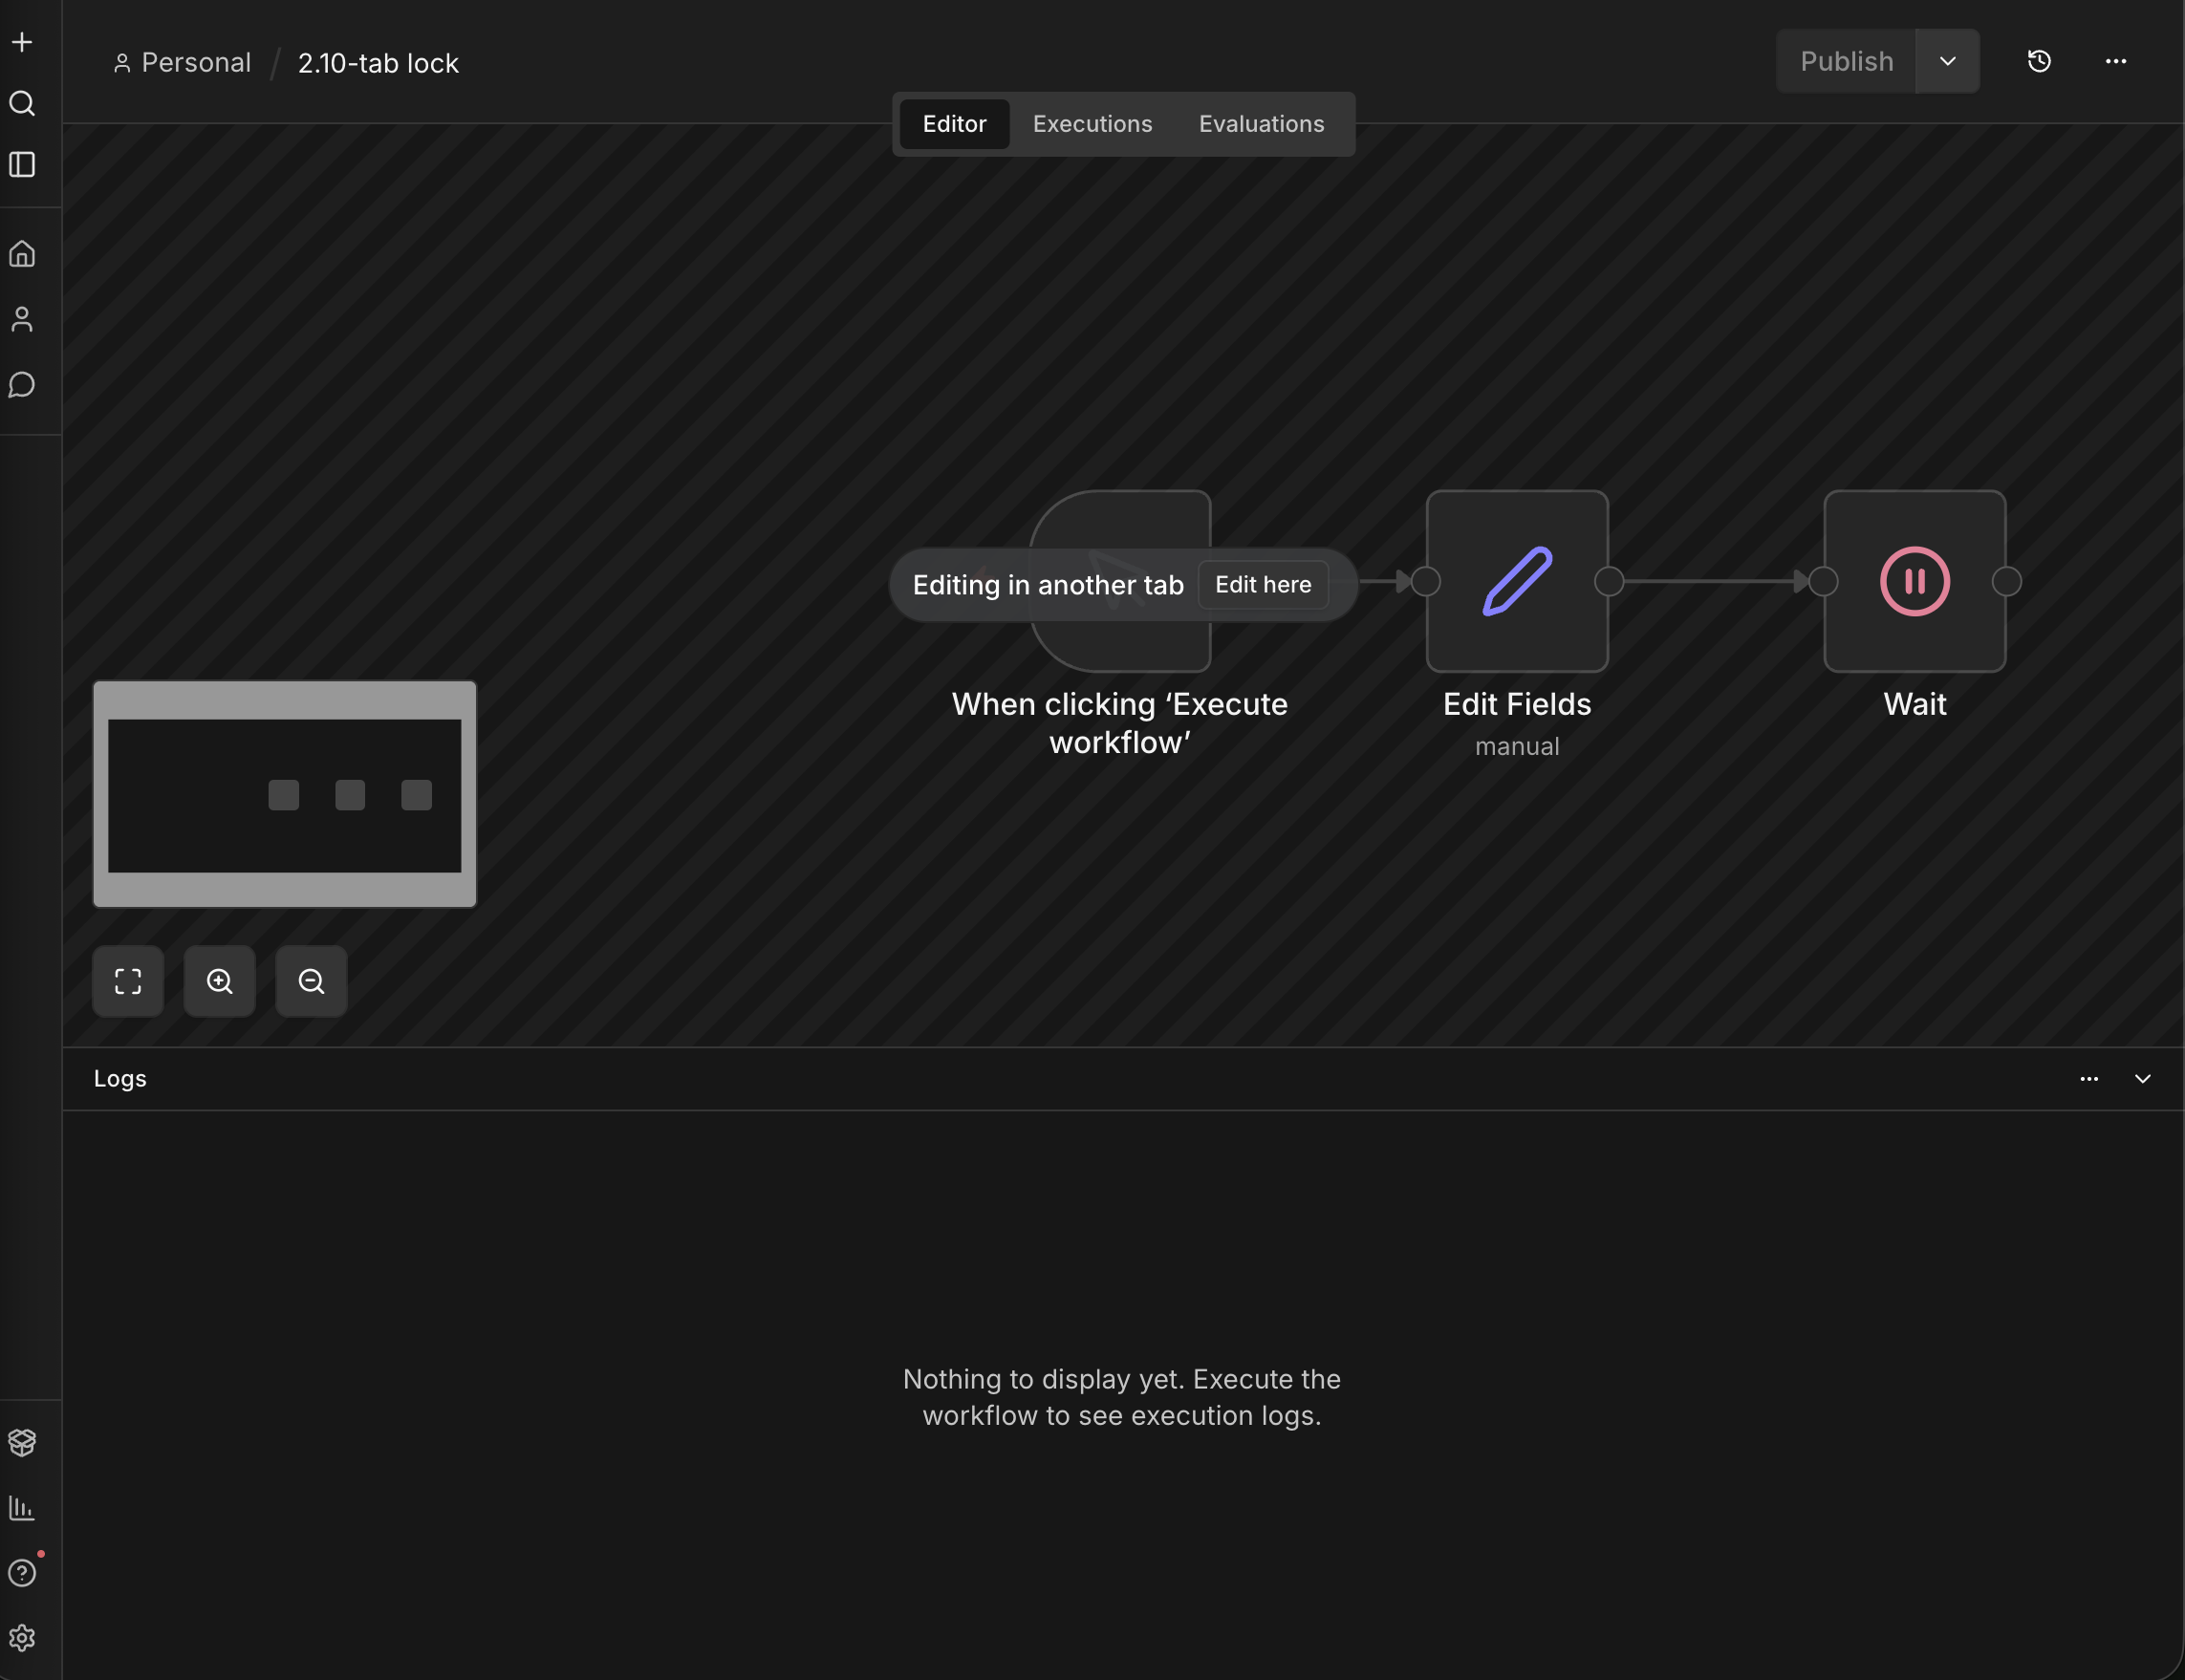Click the Edit here button
The height and width of the screenshot is (1680, 2185).
coord(1262,584)
